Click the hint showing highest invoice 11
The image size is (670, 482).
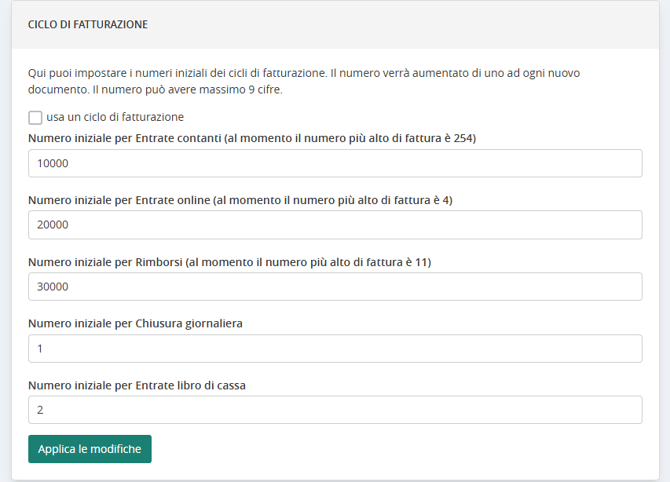click(x=309, y=262)
